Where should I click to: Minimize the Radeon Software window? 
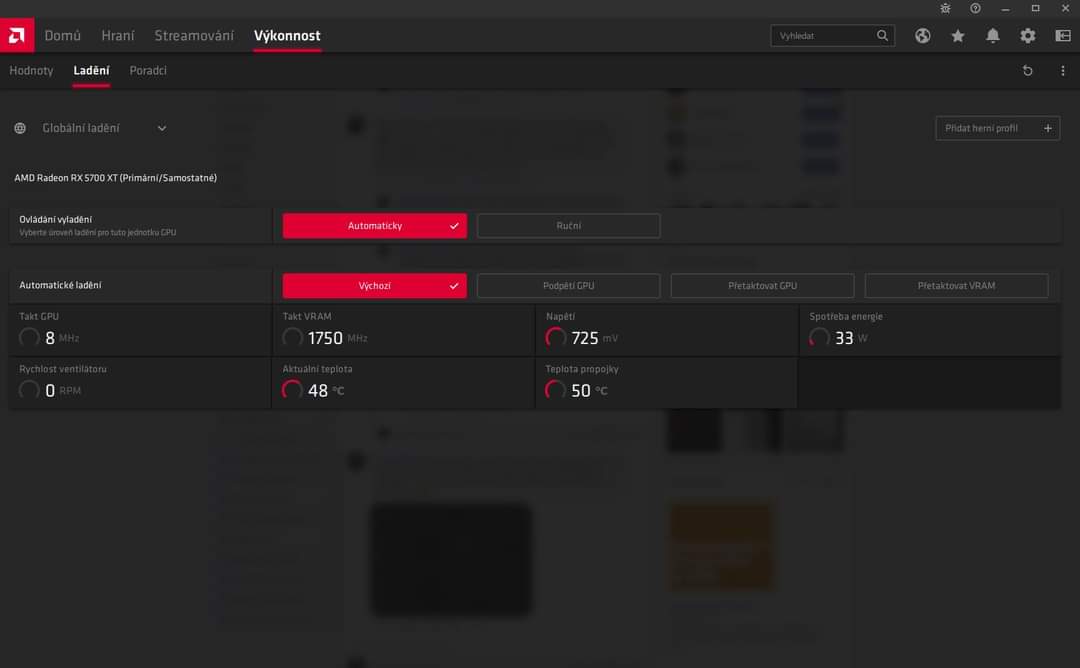tap(1005, 8)
